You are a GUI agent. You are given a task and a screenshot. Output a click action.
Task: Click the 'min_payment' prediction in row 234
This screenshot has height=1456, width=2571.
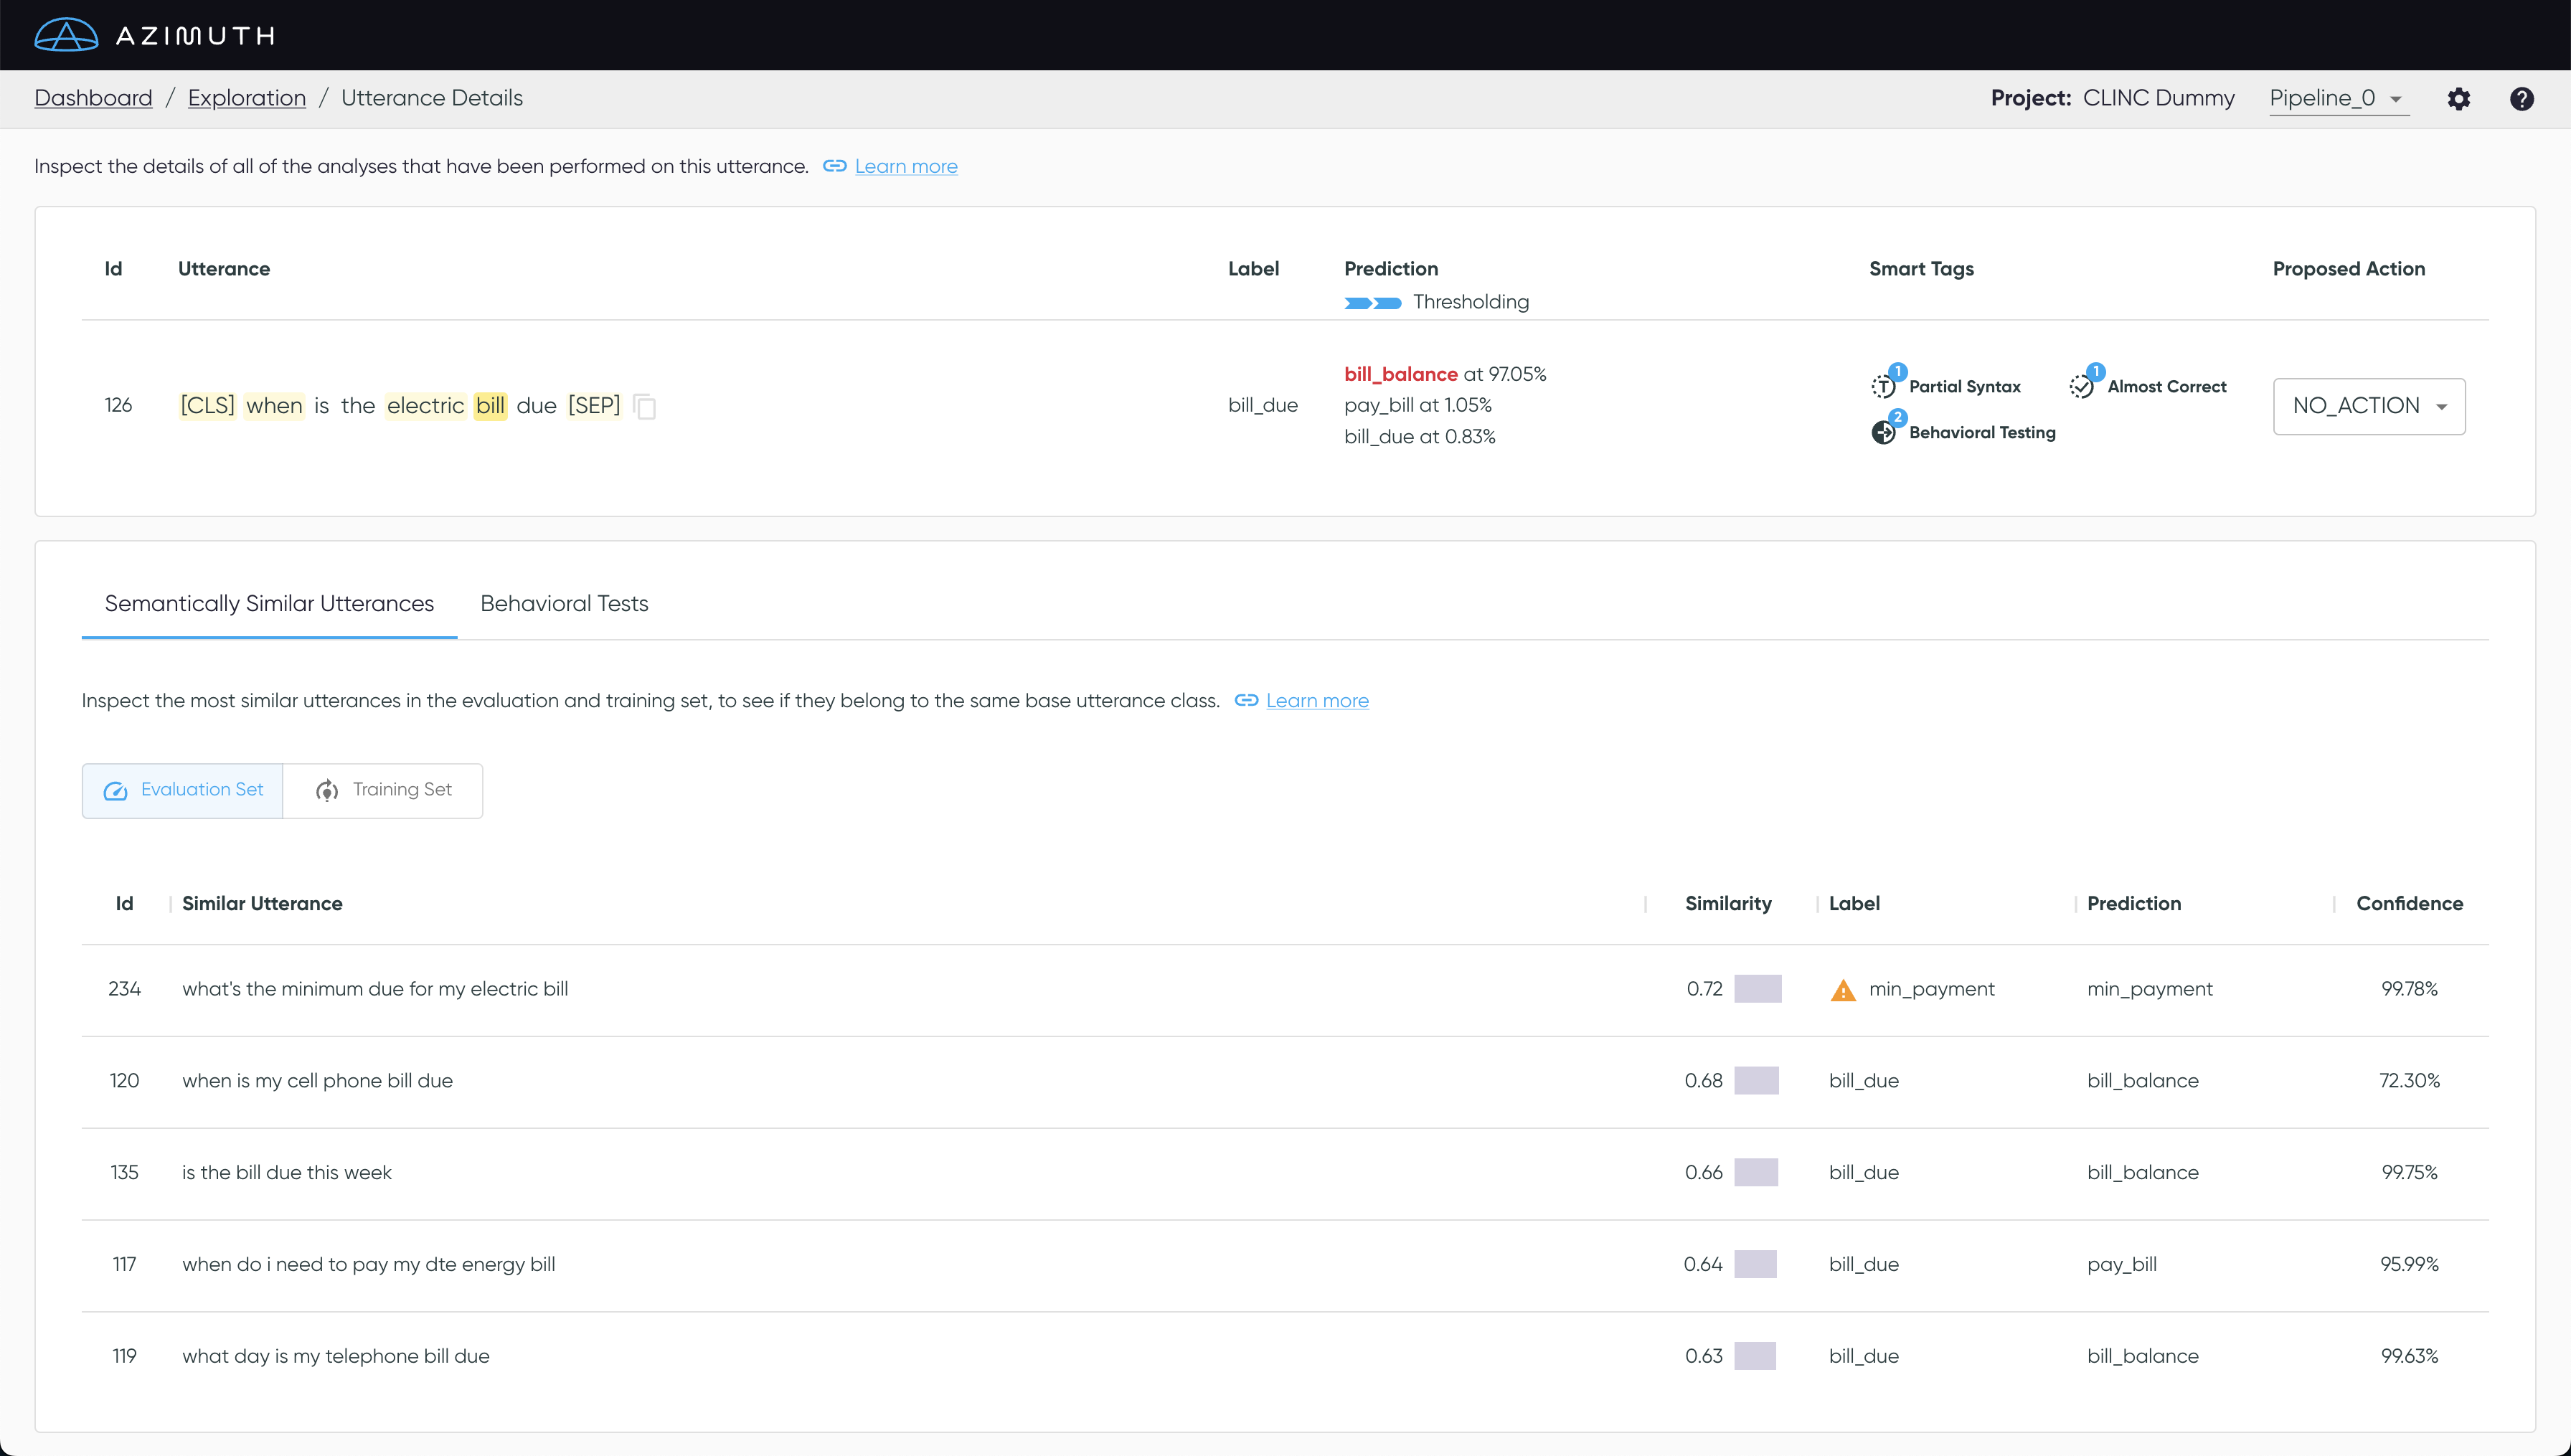(2150, 989)
